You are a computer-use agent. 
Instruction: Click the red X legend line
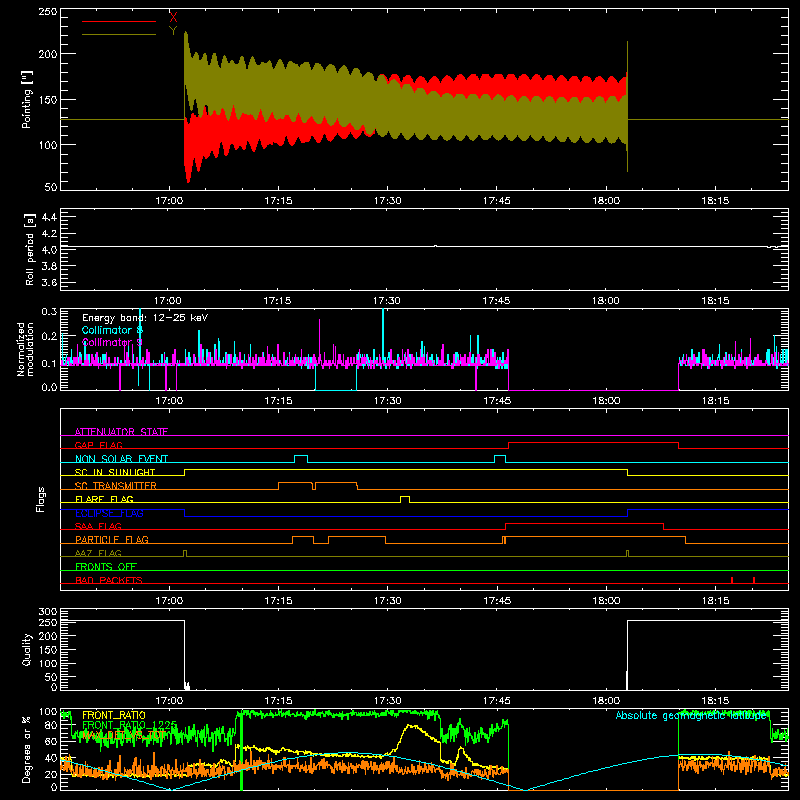click(x=118, y=21)
